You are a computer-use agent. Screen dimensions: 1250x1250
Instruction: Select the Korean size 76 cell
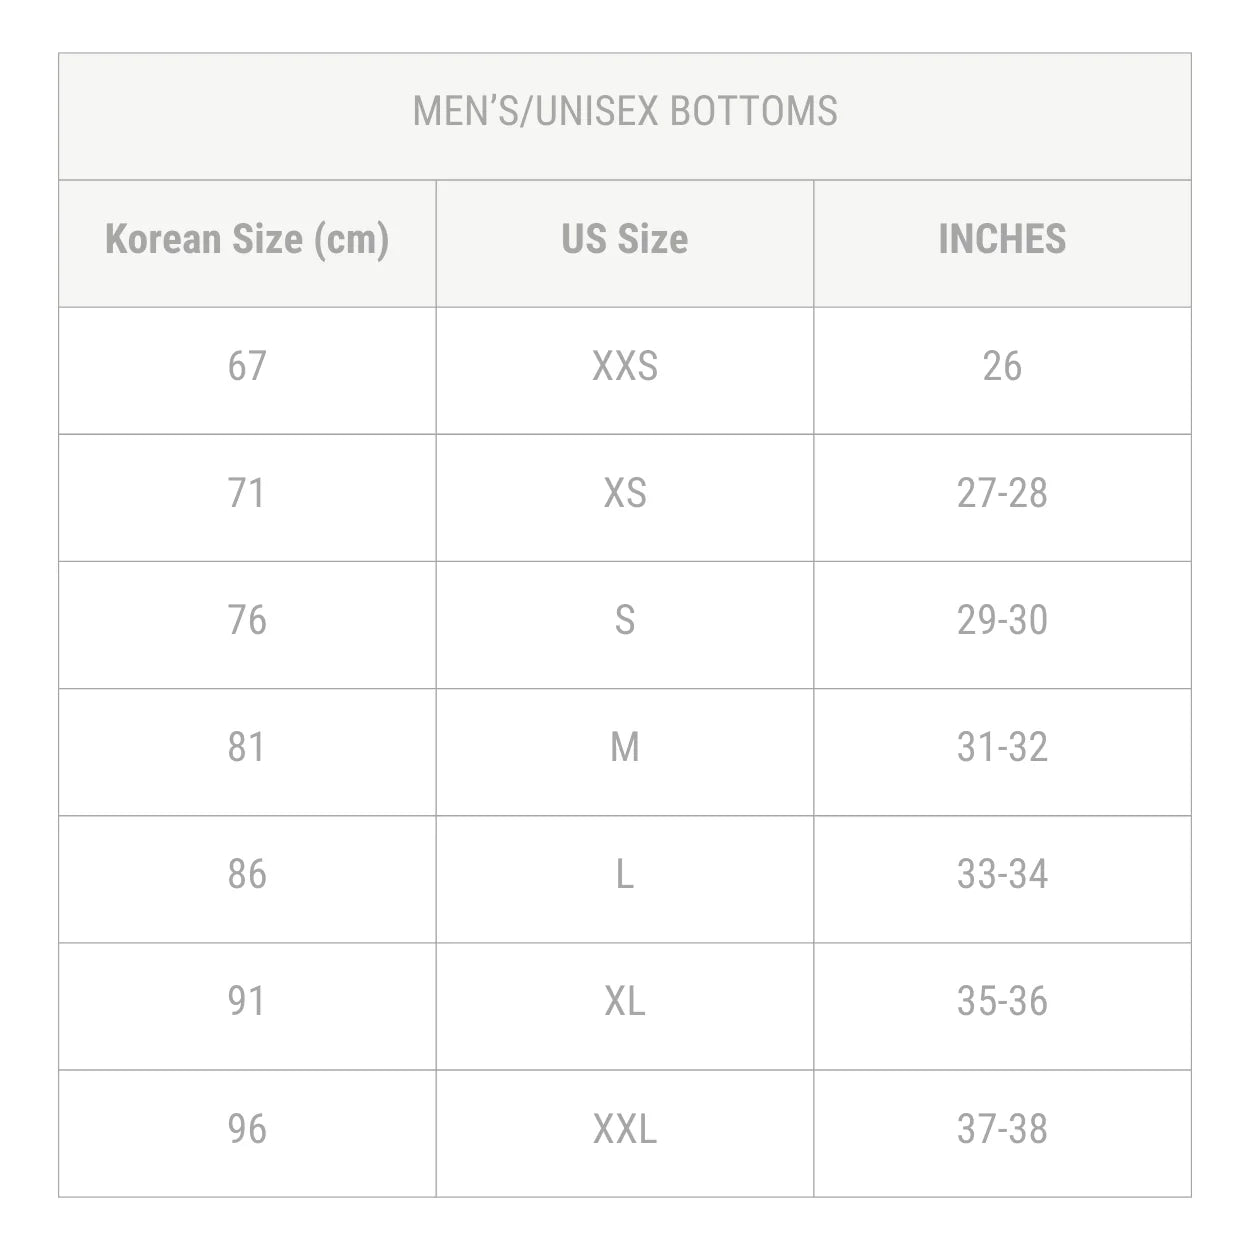click(247, 621)
